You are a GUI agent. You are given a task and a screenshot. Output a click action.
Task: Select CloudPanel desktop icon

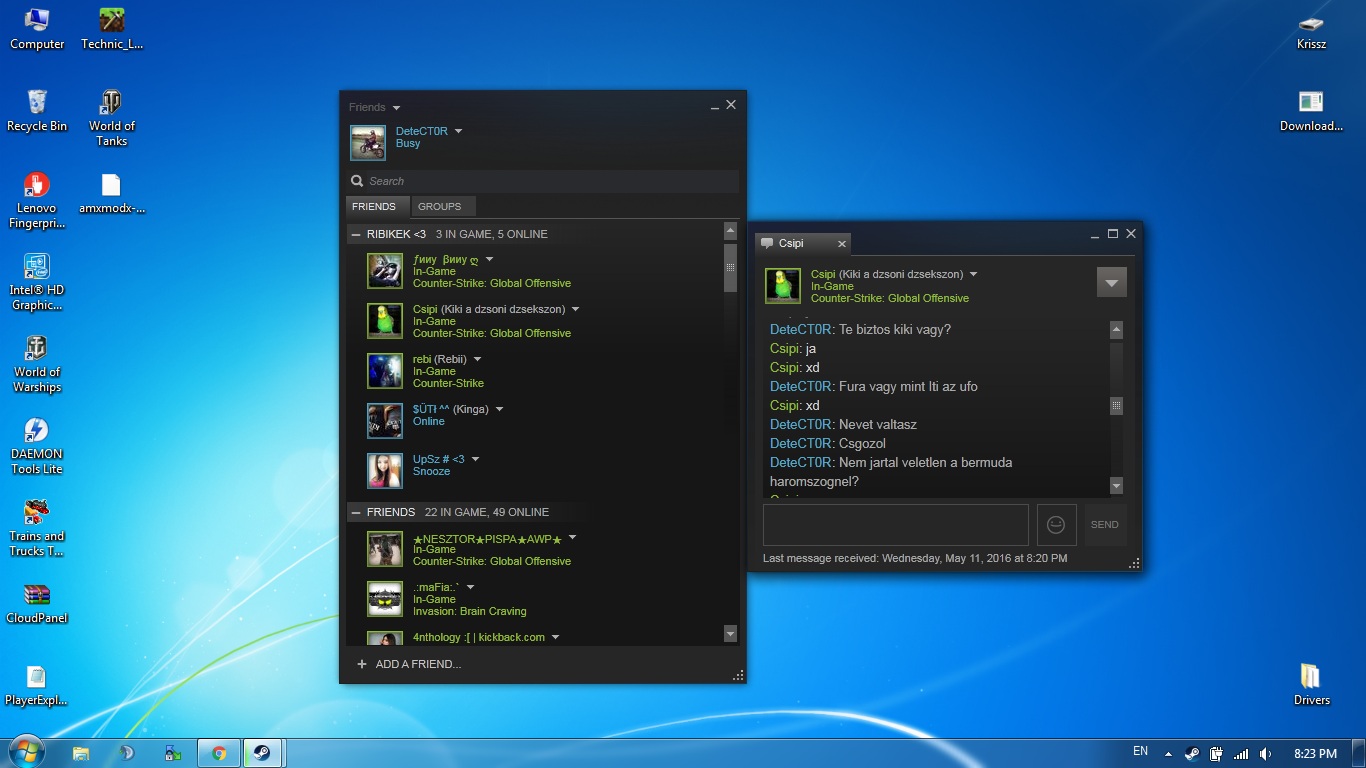click(37, 603)
